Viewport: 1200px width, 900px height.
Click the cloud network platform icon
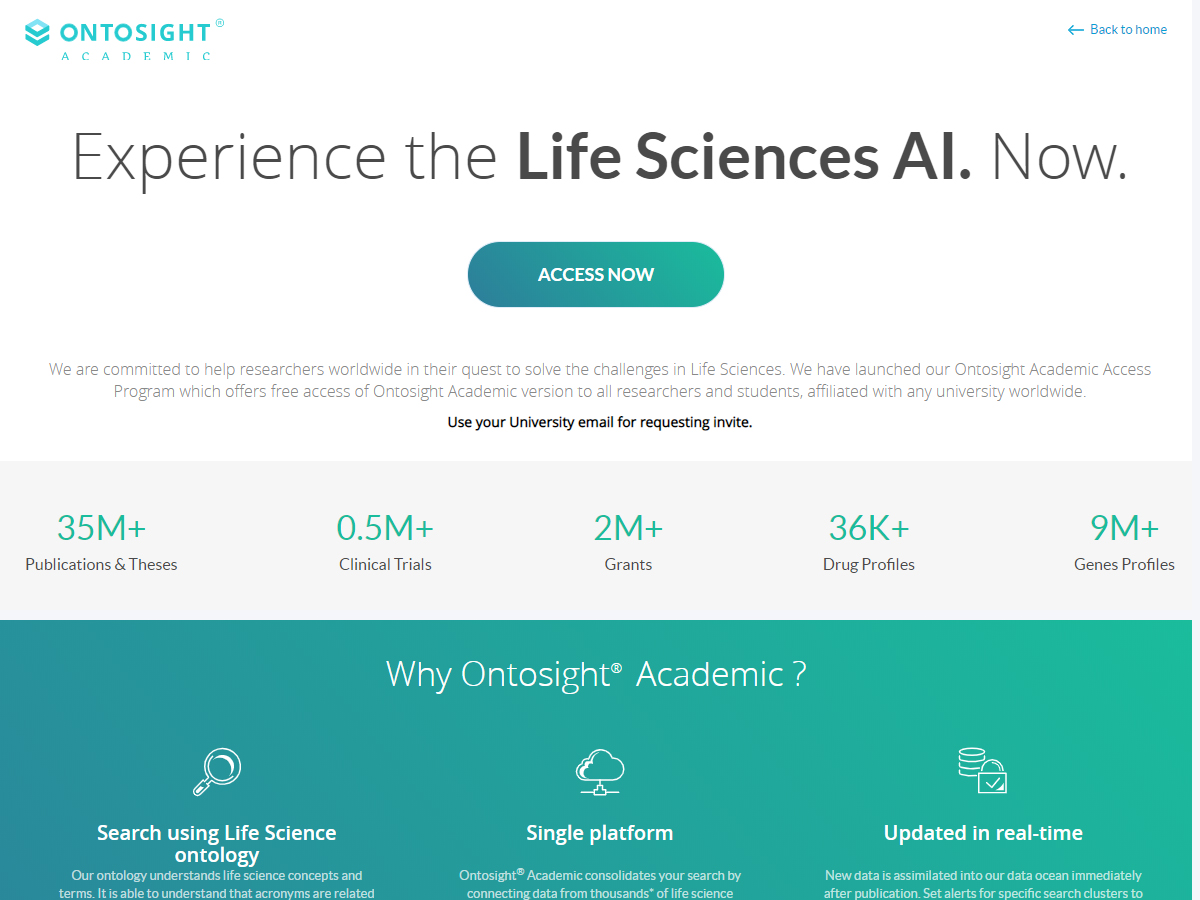[600, 771]
